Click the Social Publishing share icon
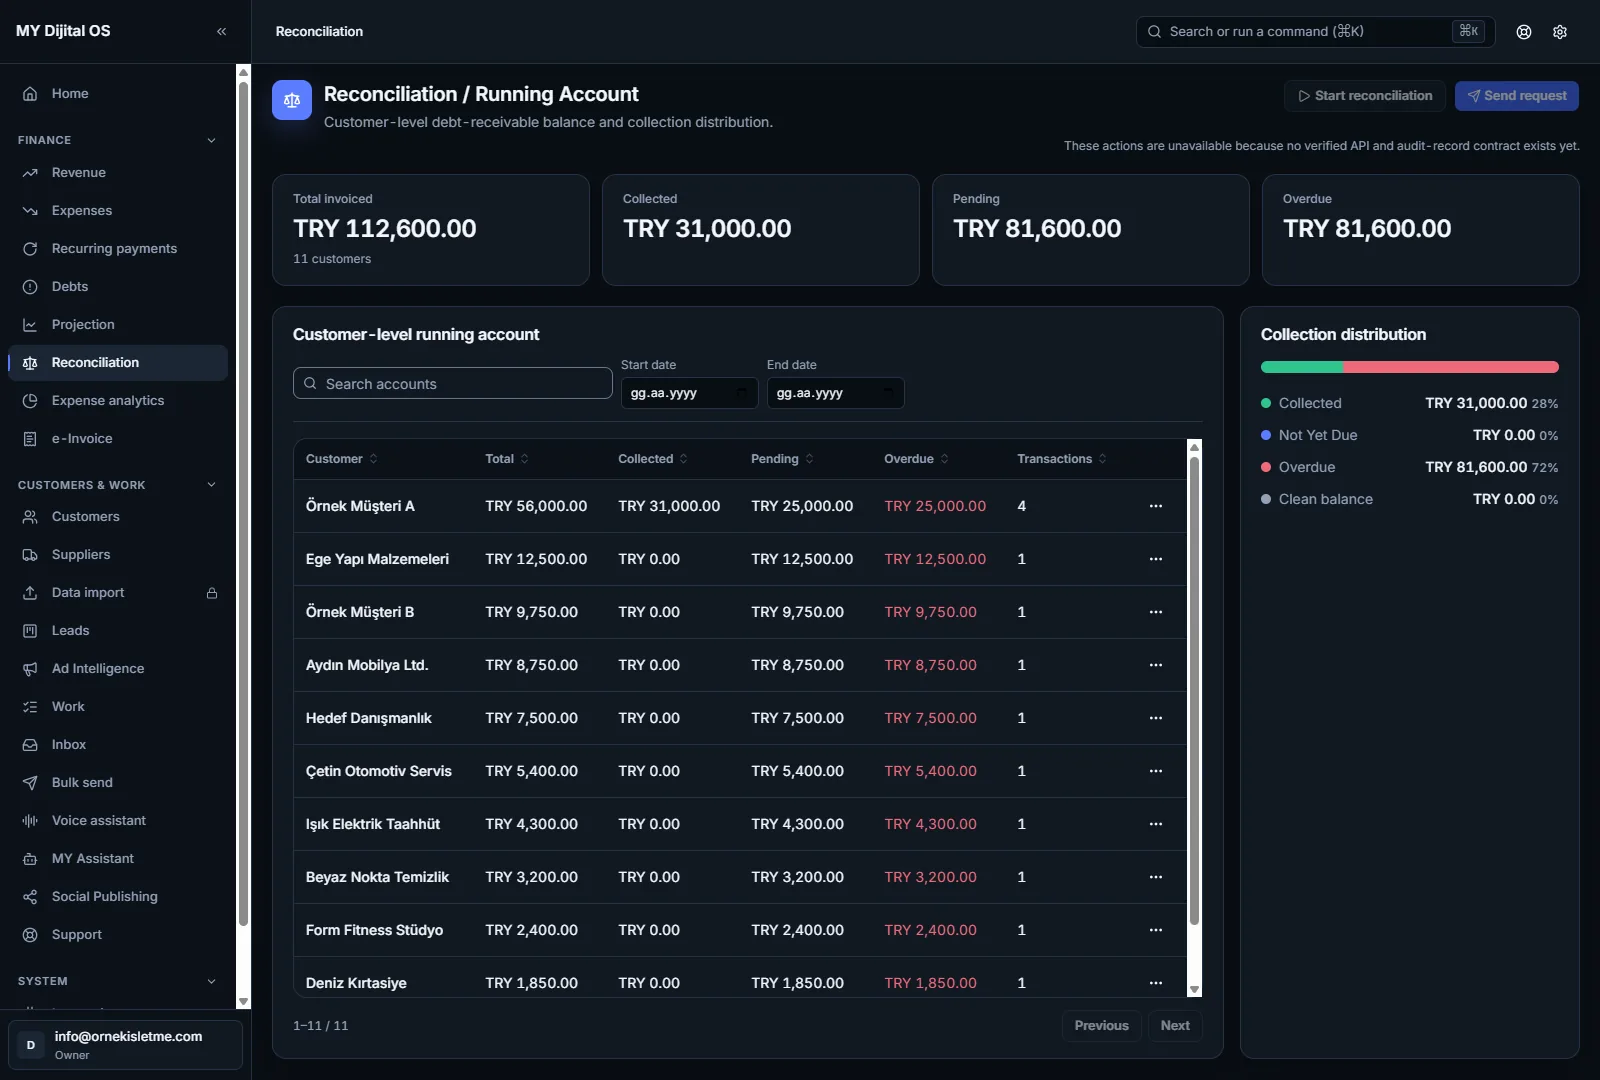Image resolution: width=1600 pixels, height=1080 pixels. click(x=30, y=897)
